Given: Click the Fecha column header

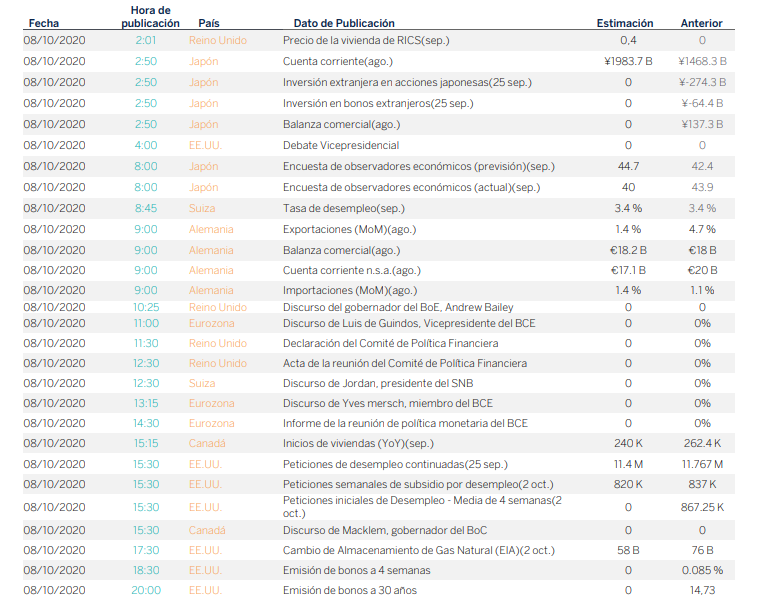Looking at the screenshot, I should click(43, 23).
